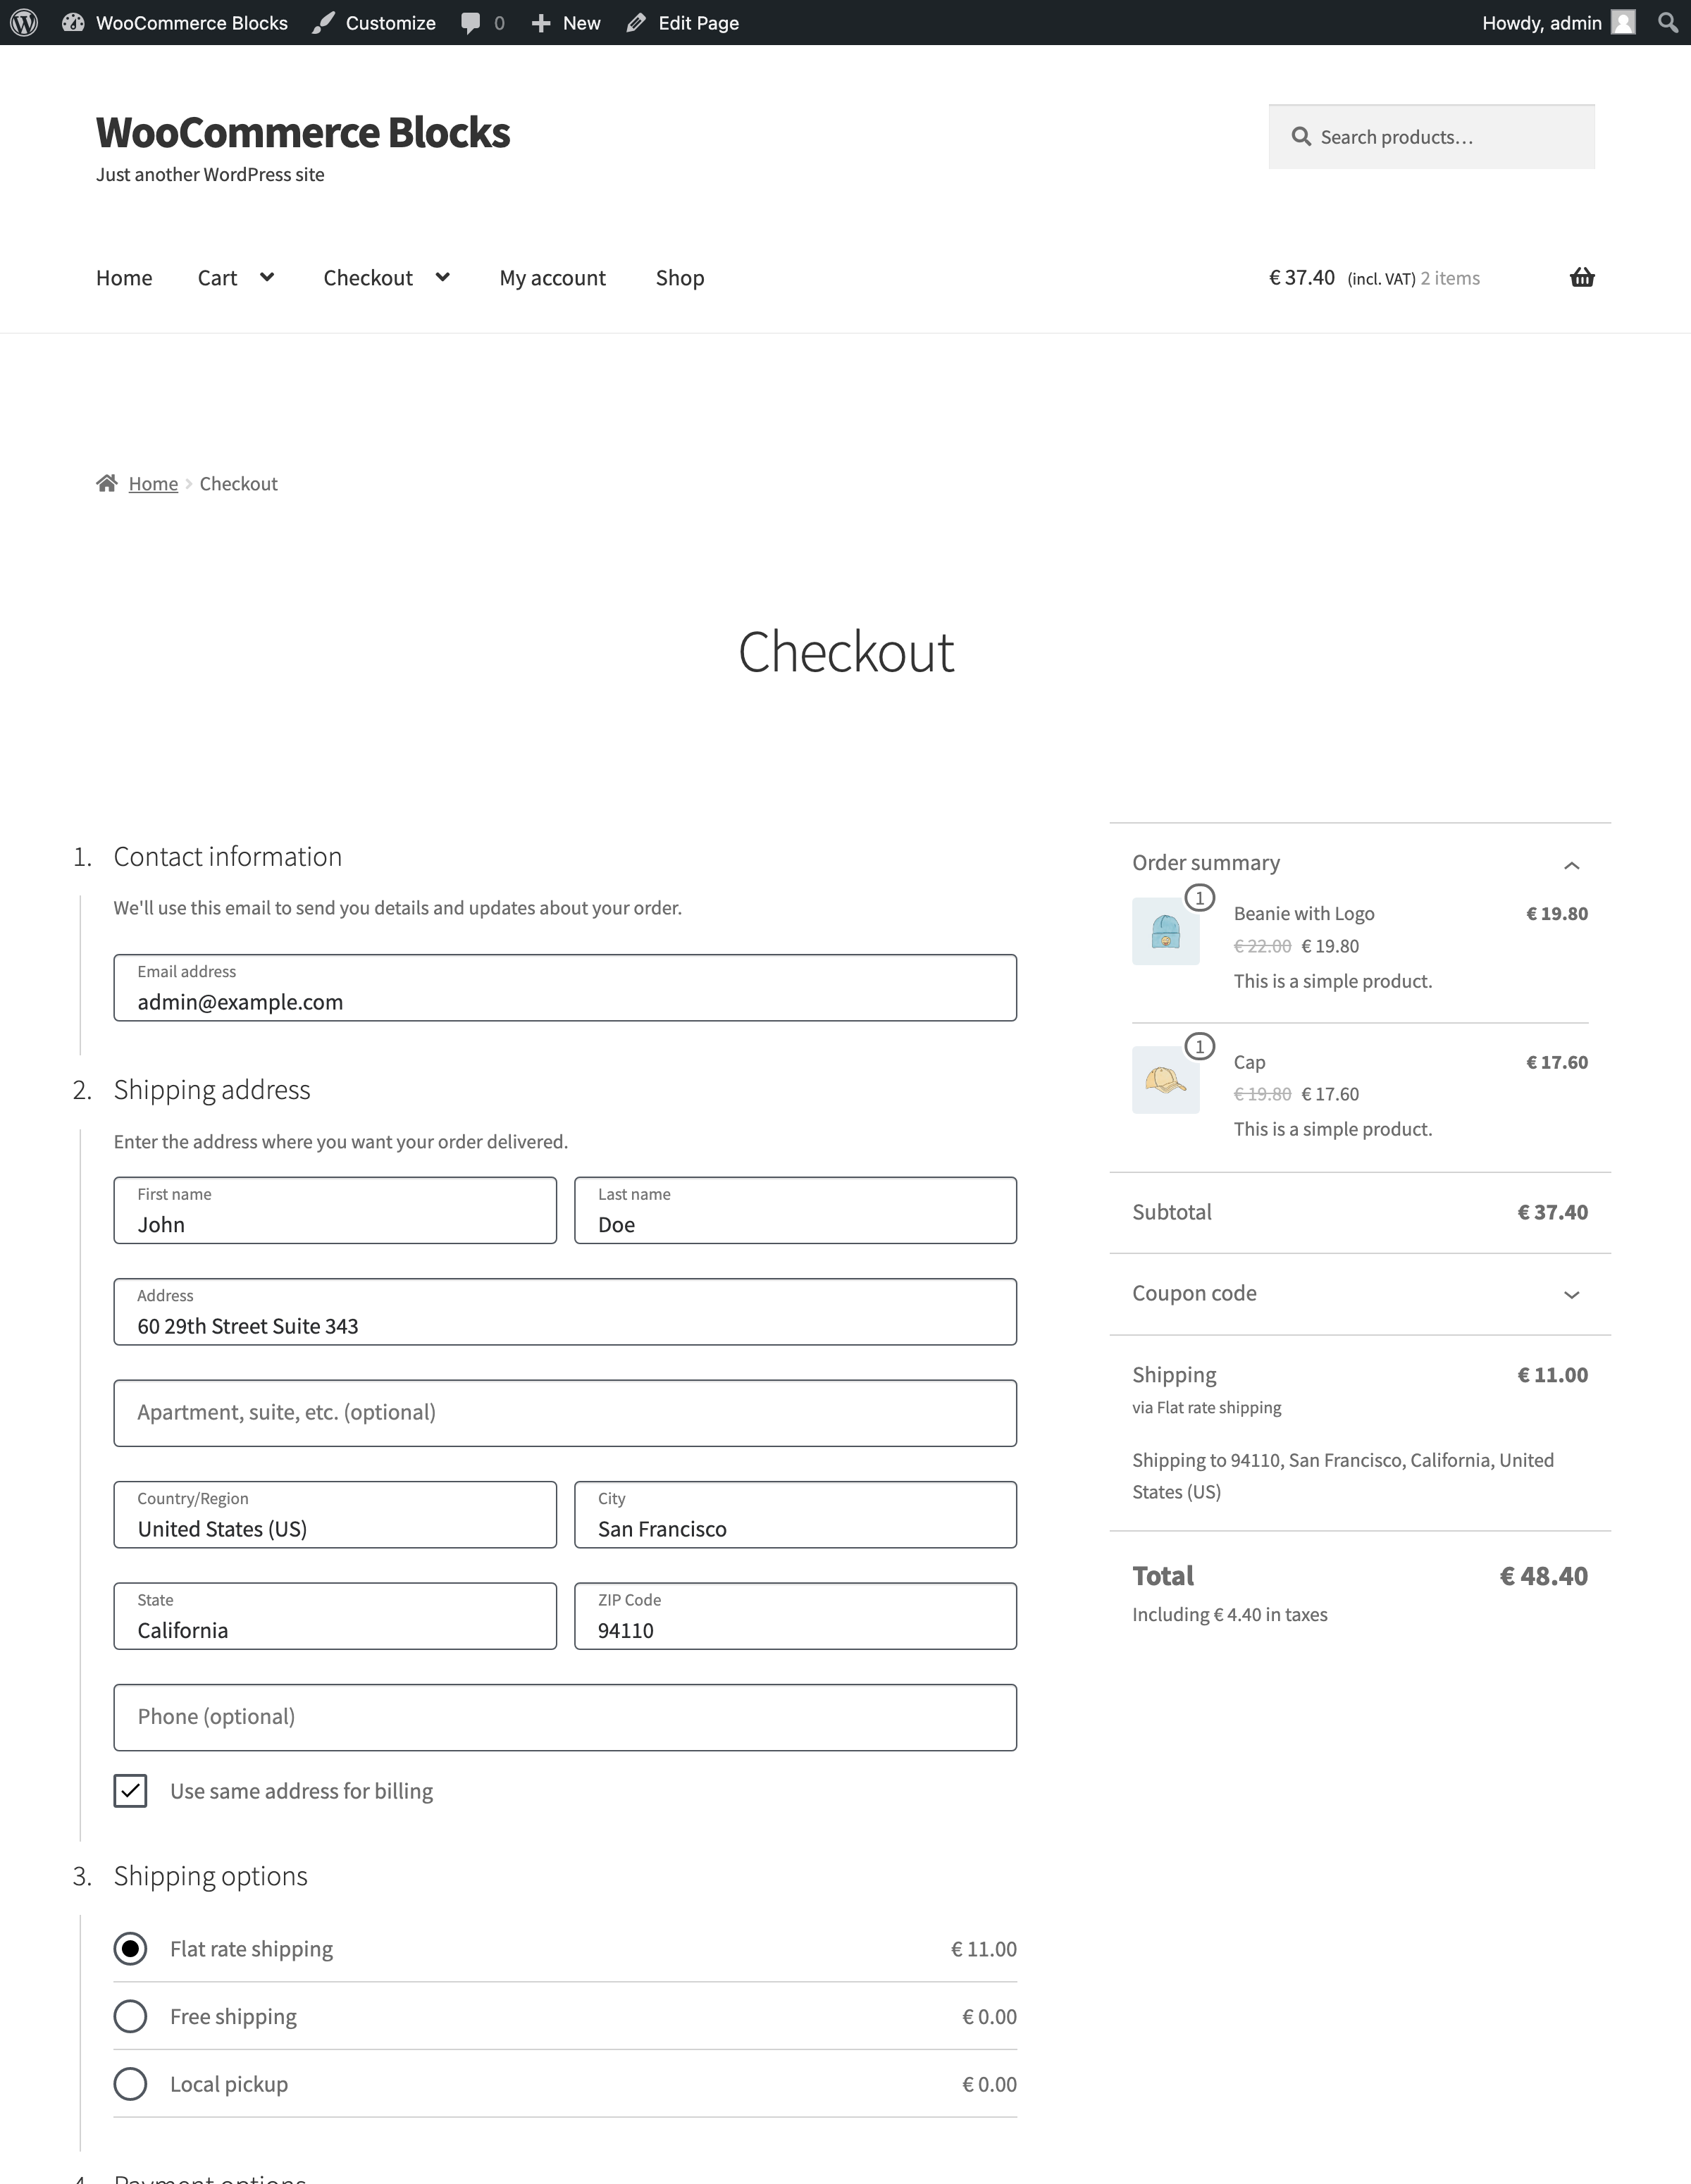The image size is (1691, 2184).
Task: Click the Customize link in the admin bar
Action: [x=390, y=23]
